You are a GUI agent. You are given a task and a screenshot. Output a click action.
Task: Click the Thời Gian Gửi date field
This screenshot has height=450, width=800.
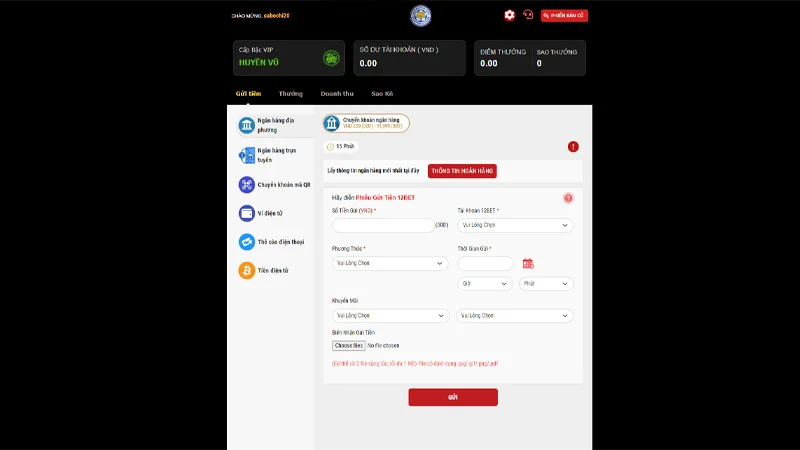pyautogui.click(x=485, y=263)
